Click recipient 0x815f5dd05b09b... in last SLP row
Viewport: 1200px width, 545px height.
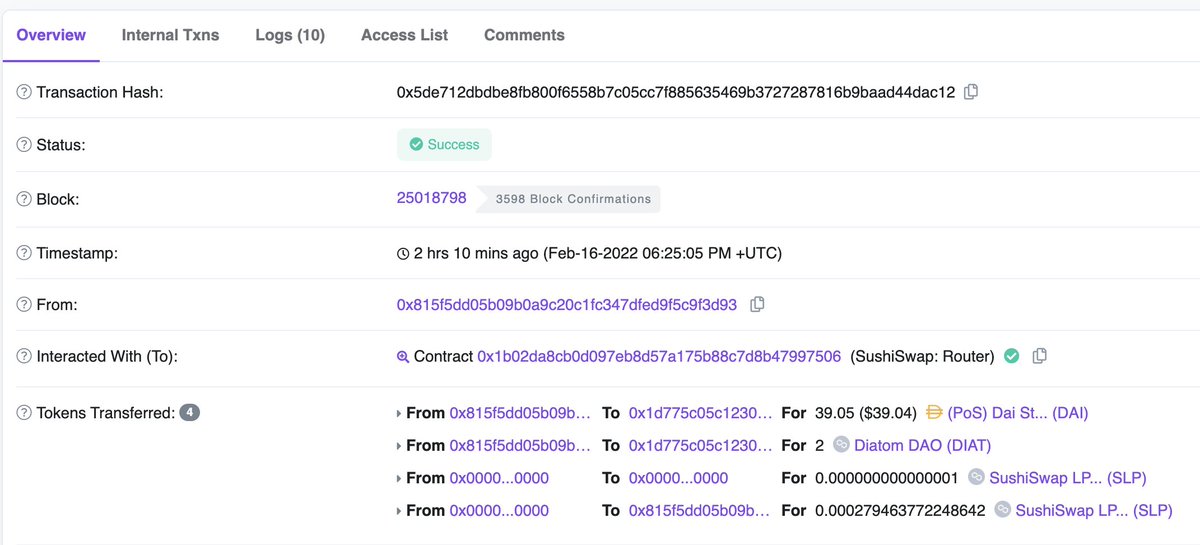(x=700, y=510)
